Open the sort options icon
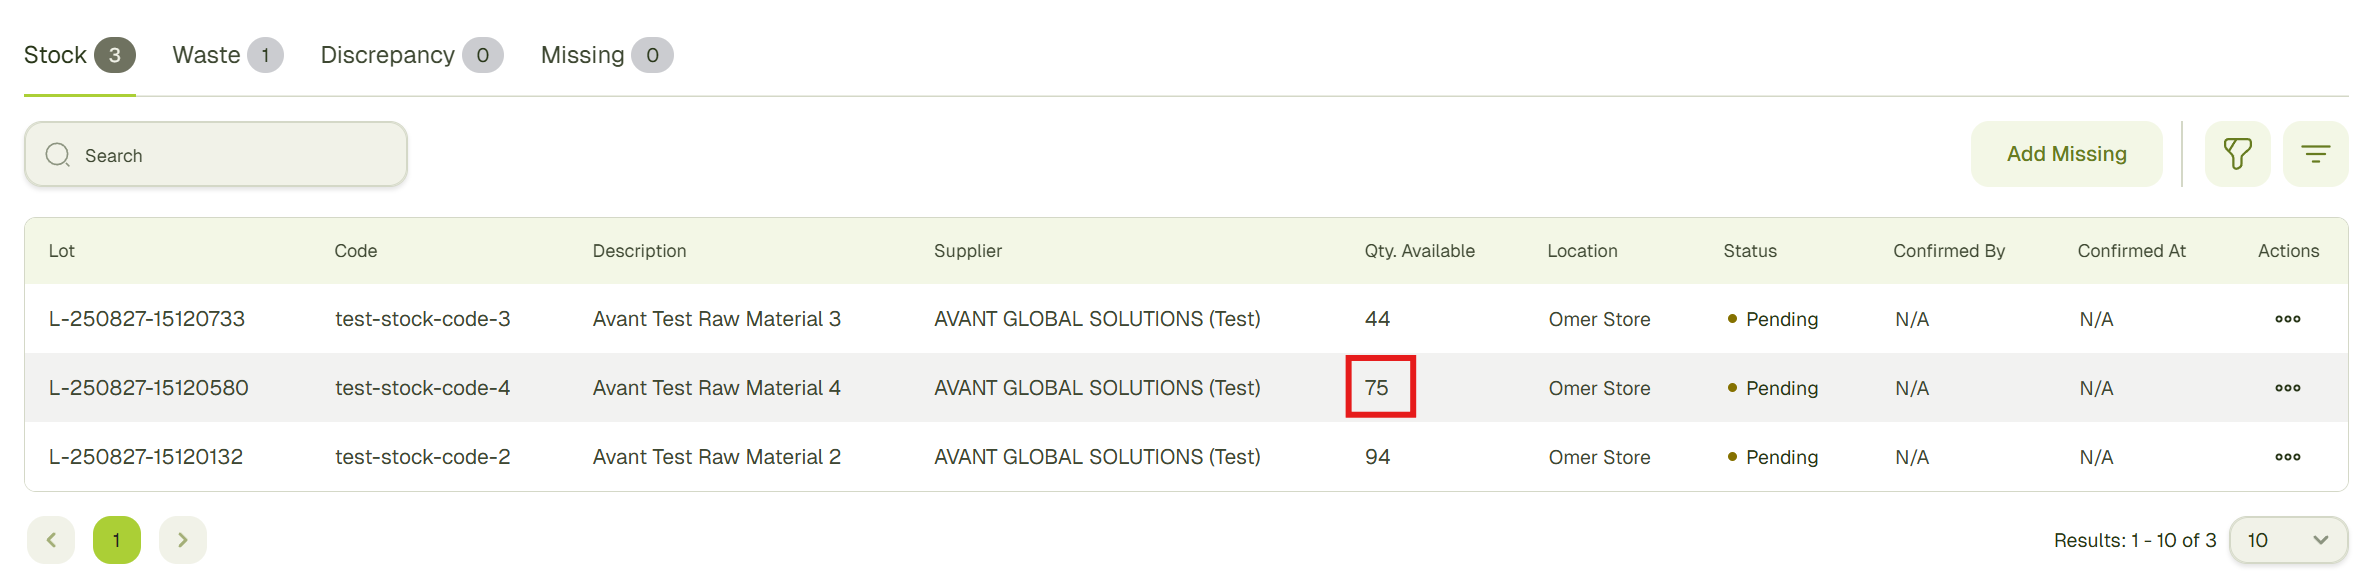The image size is (2373, 577). pyautogui.click(x=2315, y=154)
